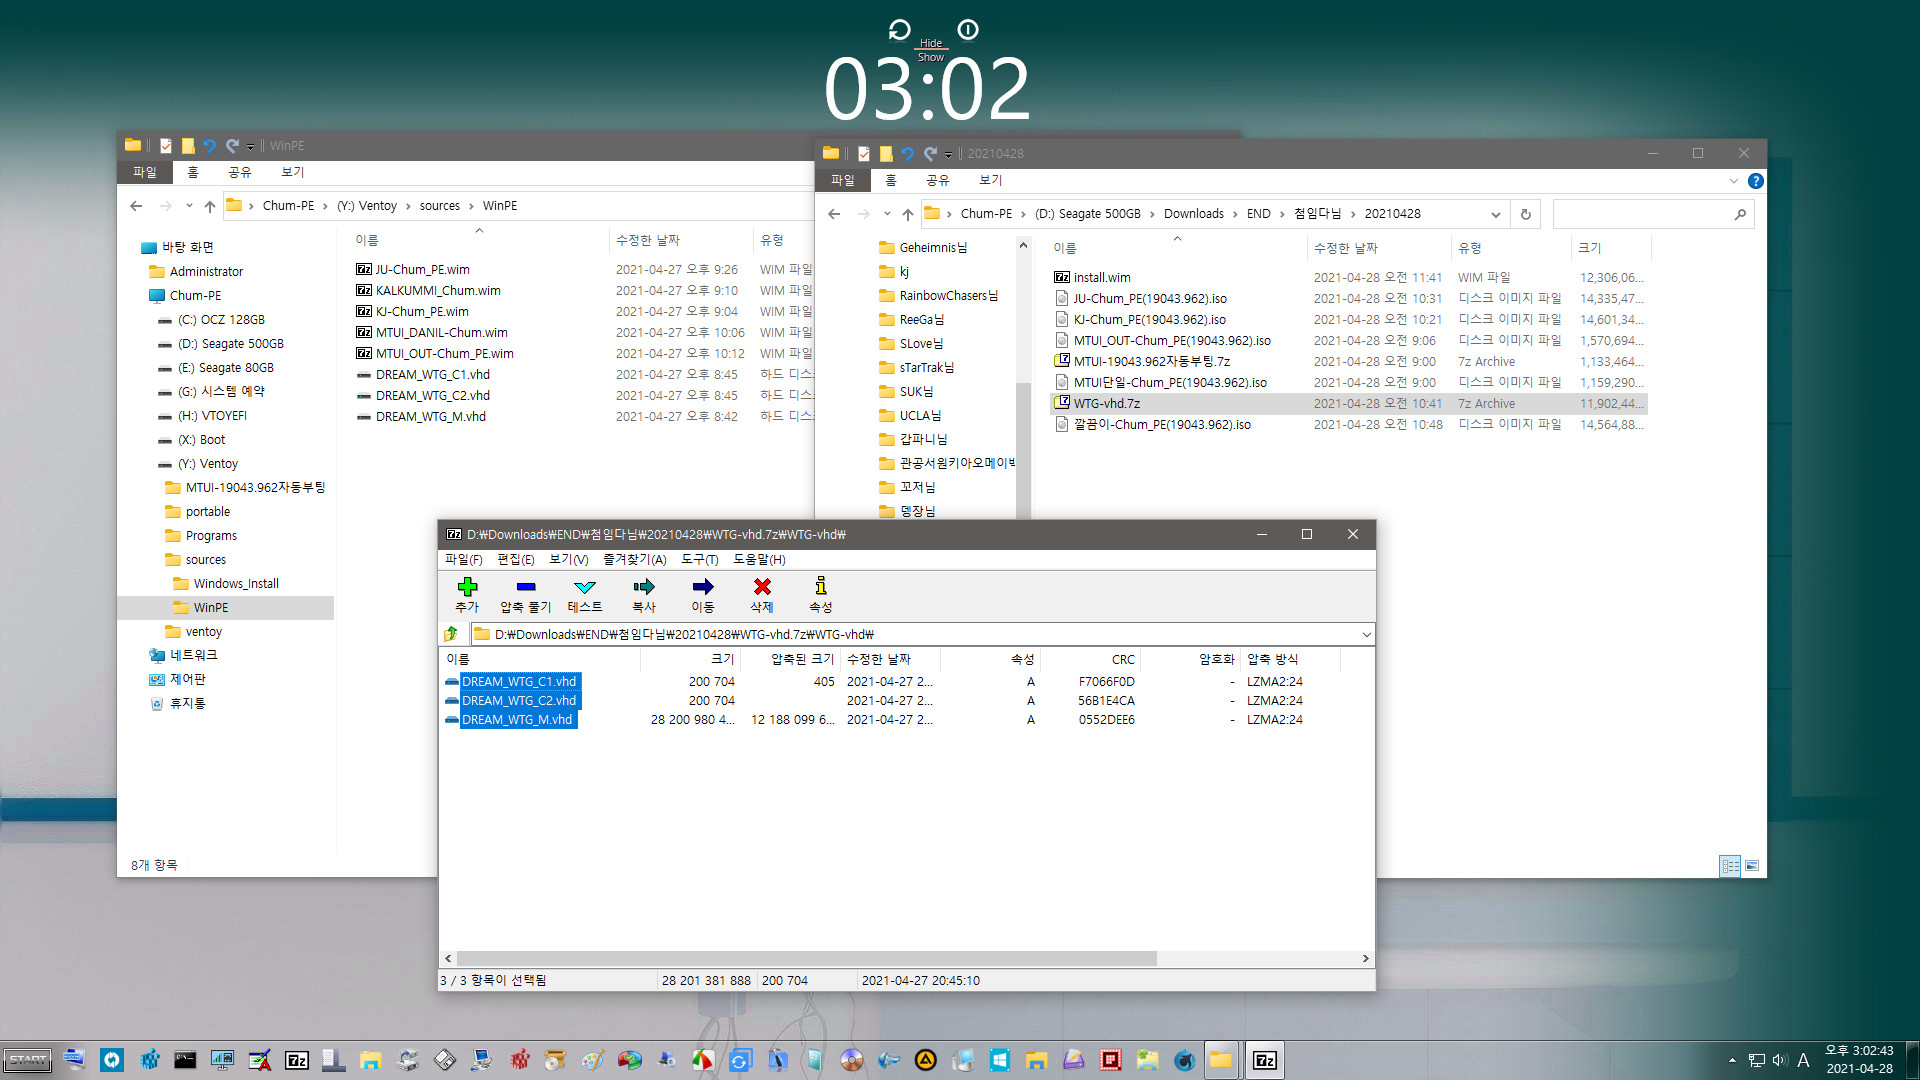
Task: Open 7-Zip Help (도움말) menu
Action: pyautogui.click(x=759, y=559)
